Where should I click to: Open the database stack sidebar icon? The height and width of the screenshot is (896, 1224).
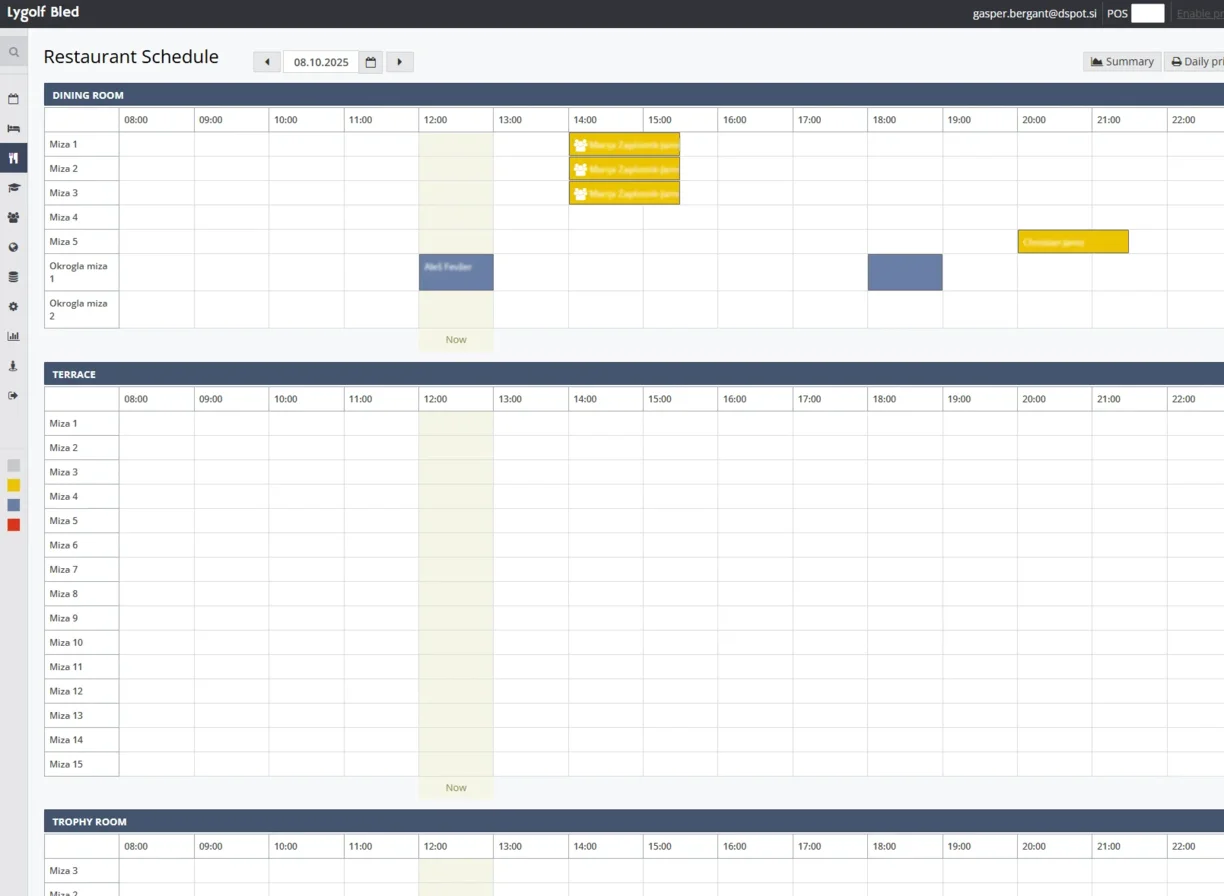coord(14,277)
